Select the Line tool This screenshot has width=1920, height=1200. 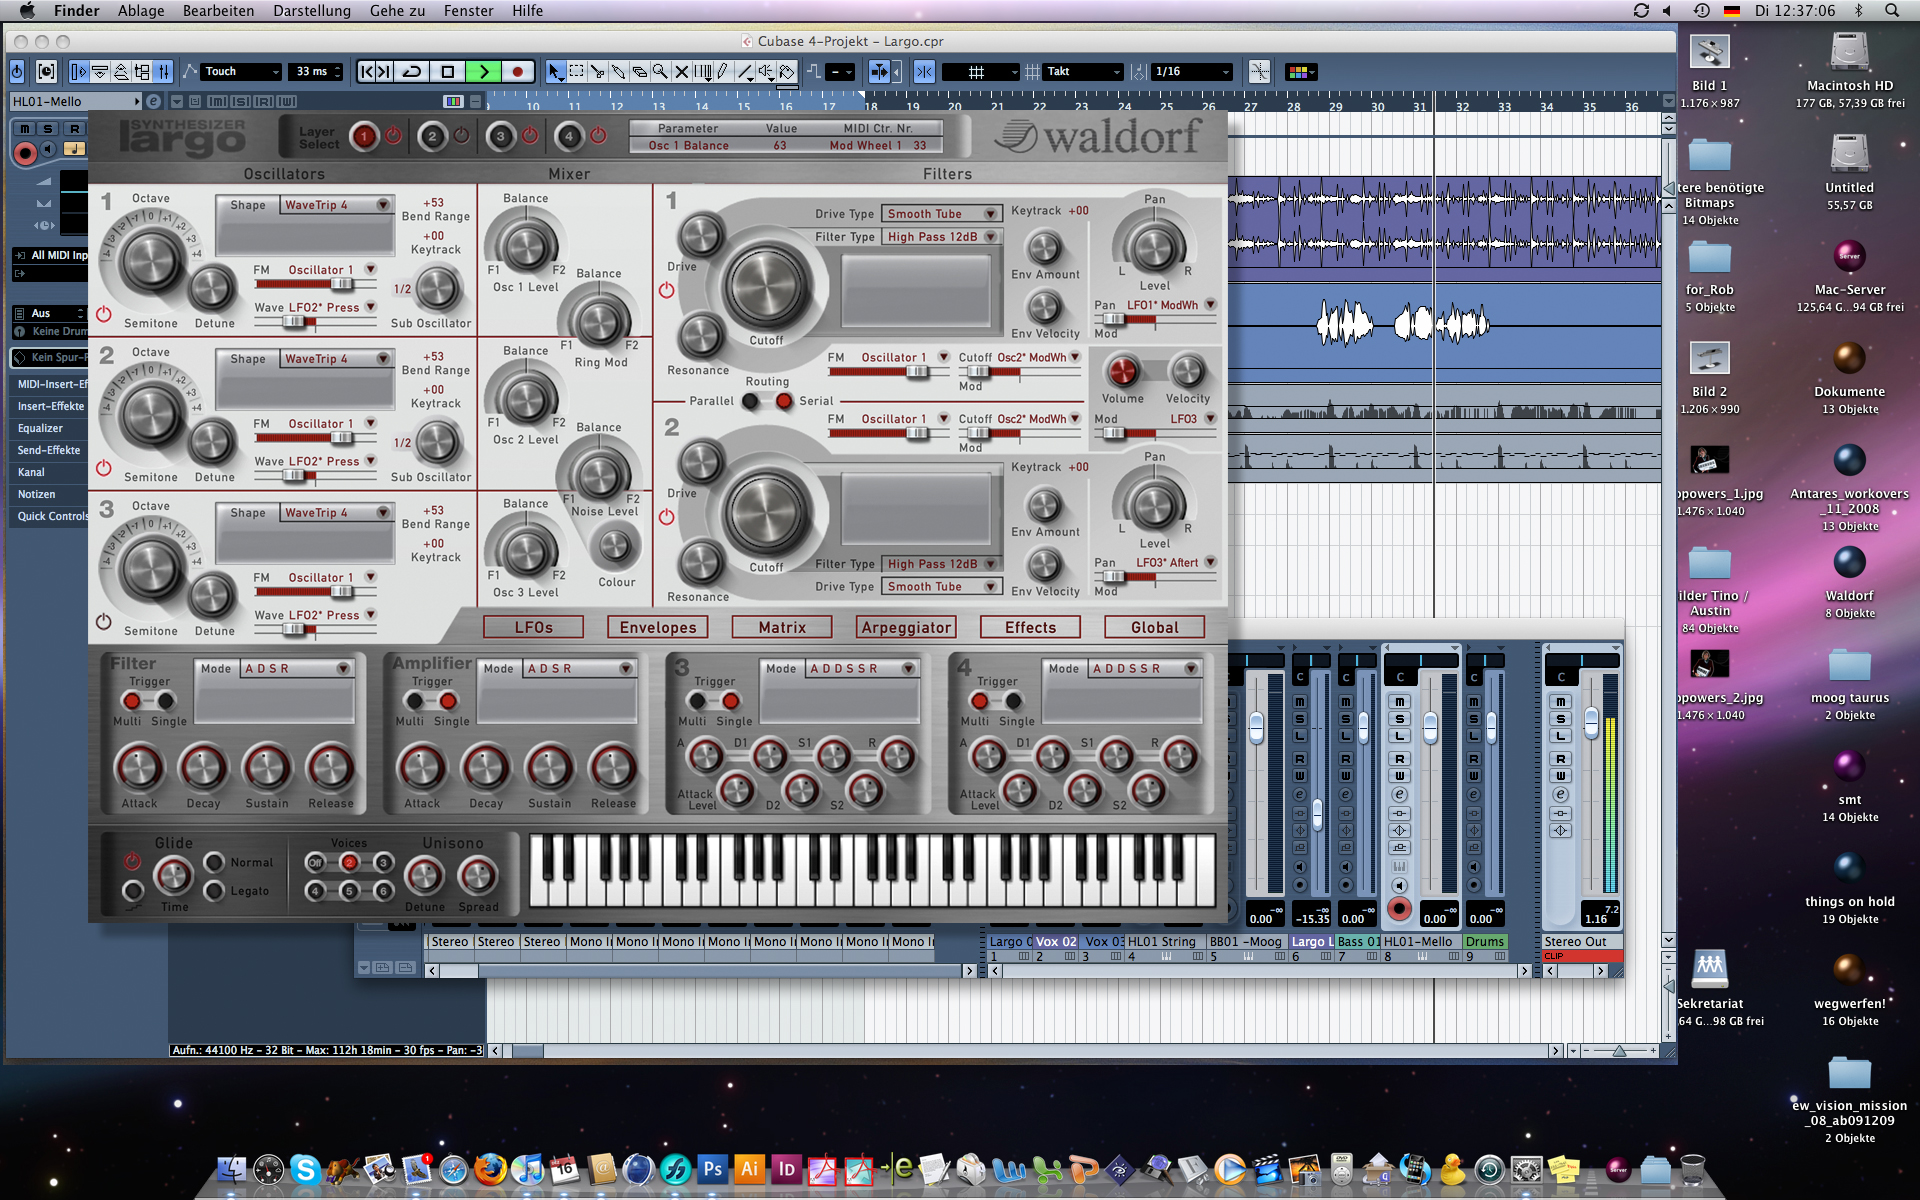point(744,72)
